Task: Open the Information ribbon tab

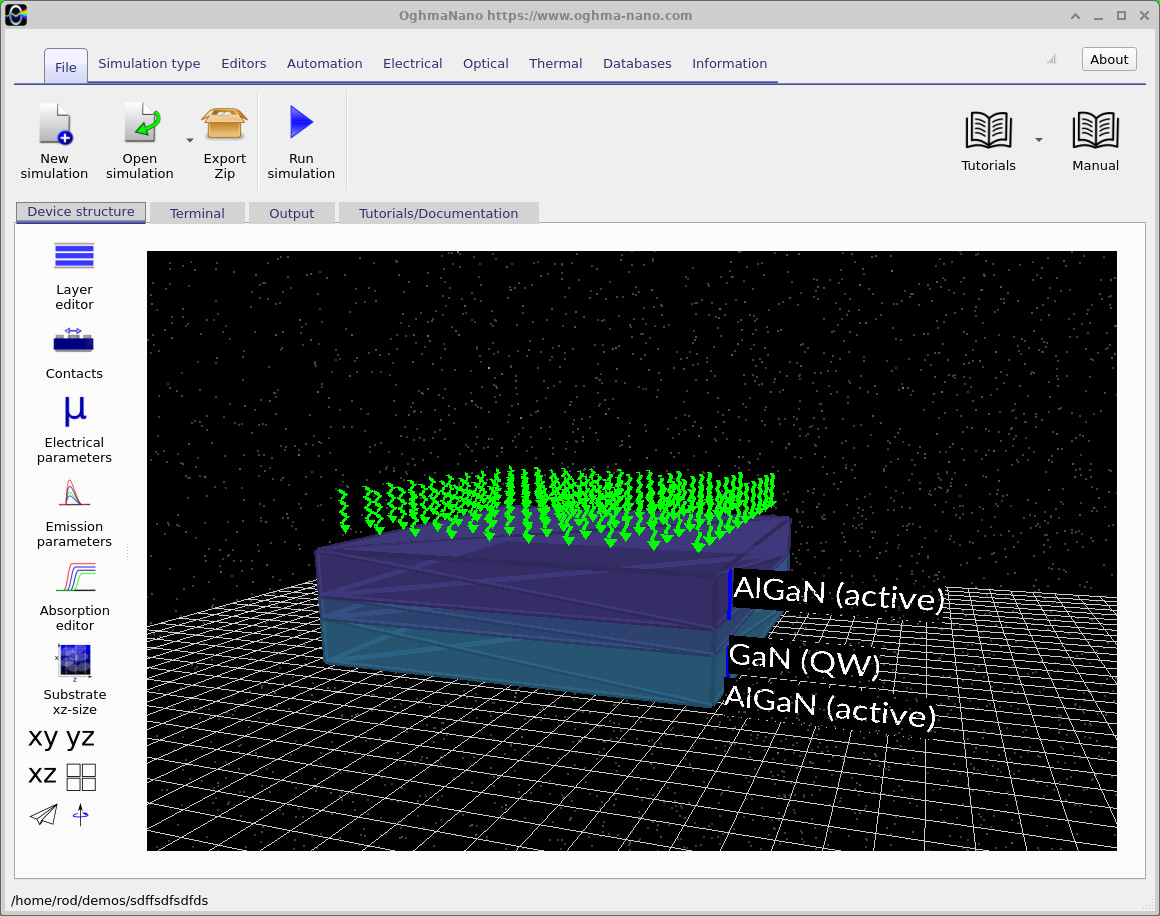Action: 729,64
